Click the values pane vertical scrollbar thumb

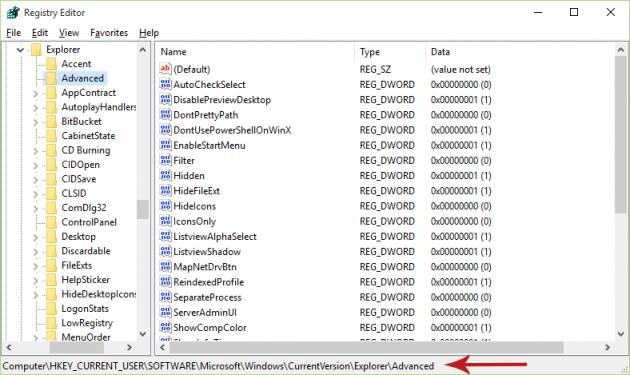click(620, 135)
